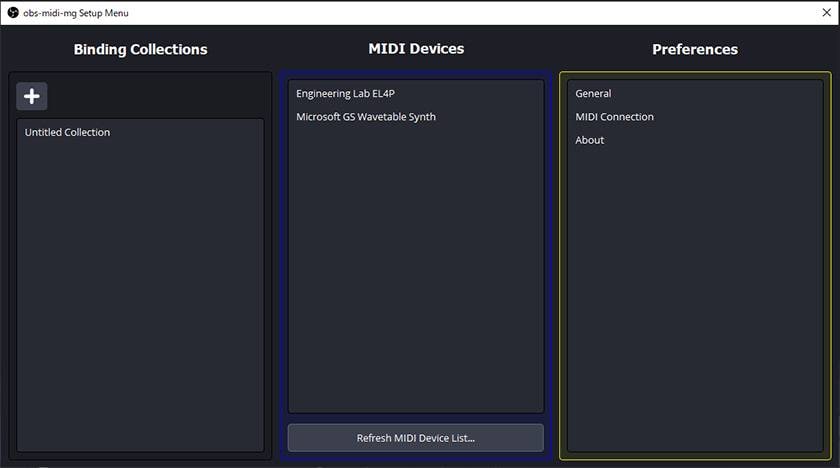840x468 pixels.
Task: Click the yellow border of Preferences panel
Action: (x=561, y=250)
